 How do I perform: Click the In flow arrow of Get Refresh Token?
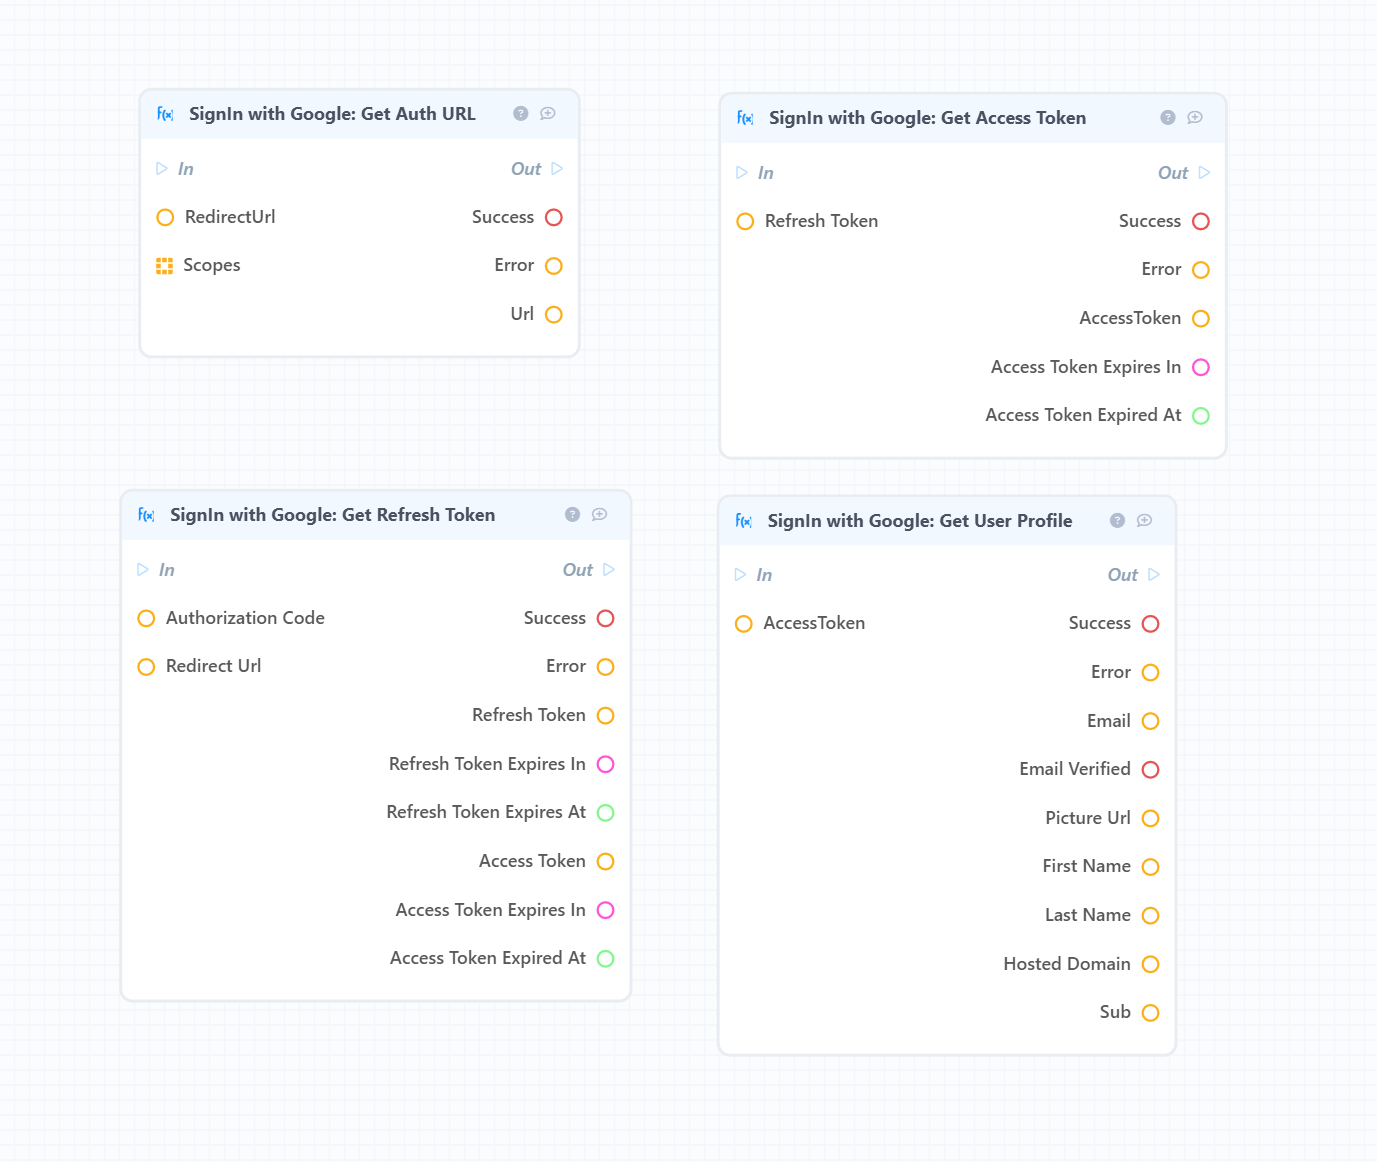click(143, 570)
